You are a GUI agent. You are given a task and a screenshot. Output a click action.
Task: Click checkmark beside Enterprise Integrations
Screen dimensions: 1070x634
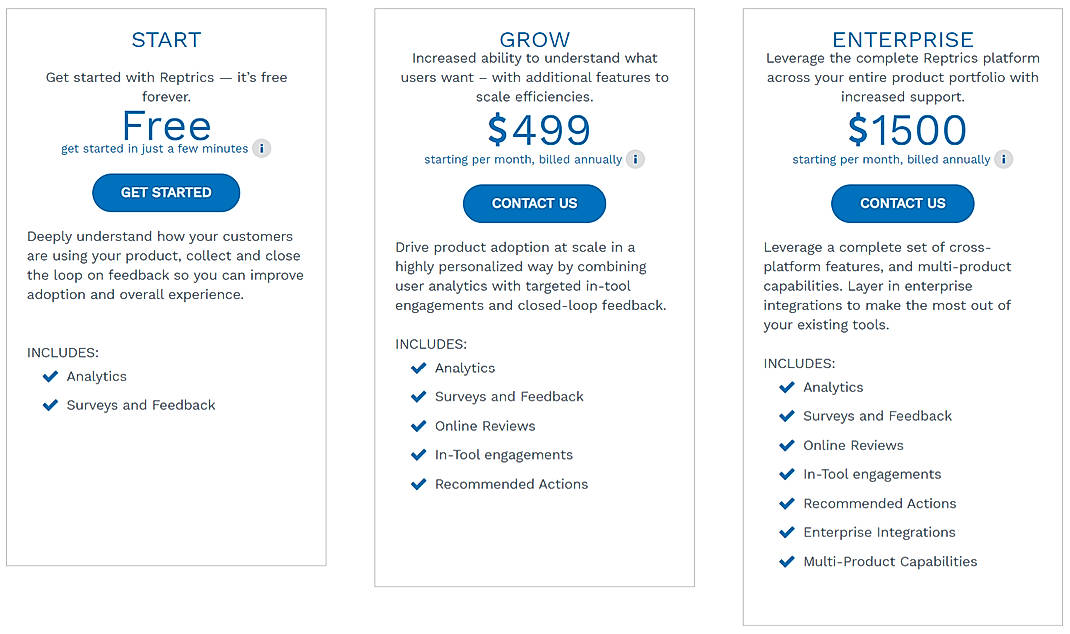pos(787,533)
